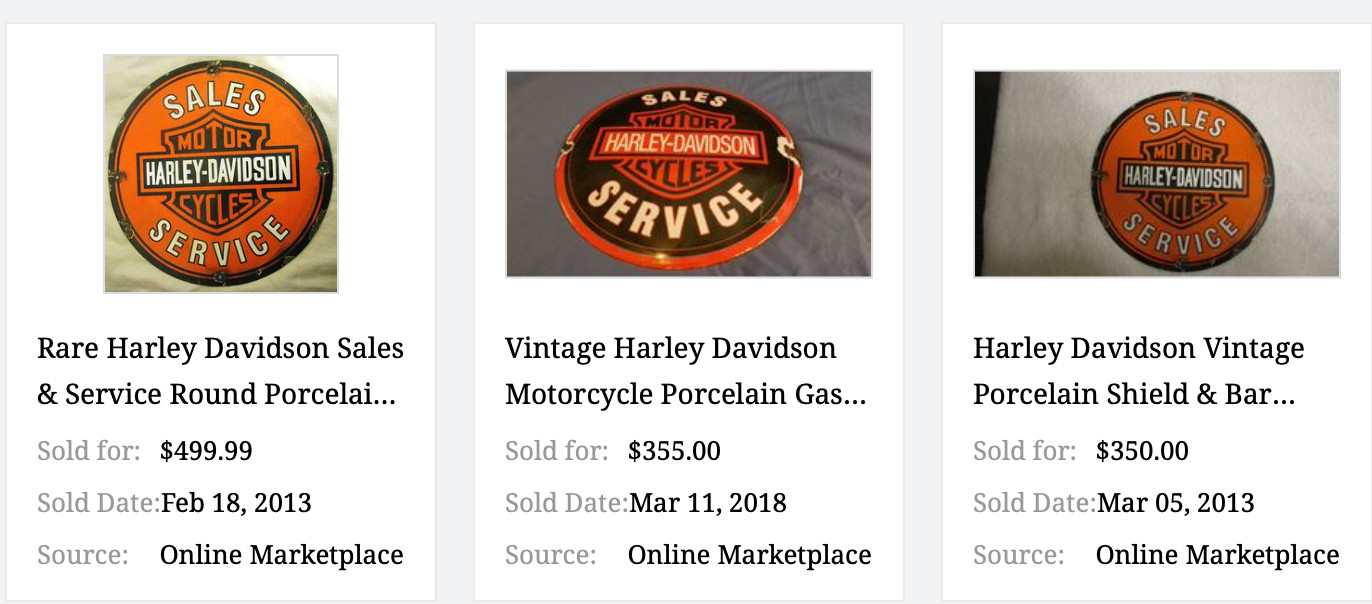
Task: Click the middle listing card
Action: click(689, 300)
